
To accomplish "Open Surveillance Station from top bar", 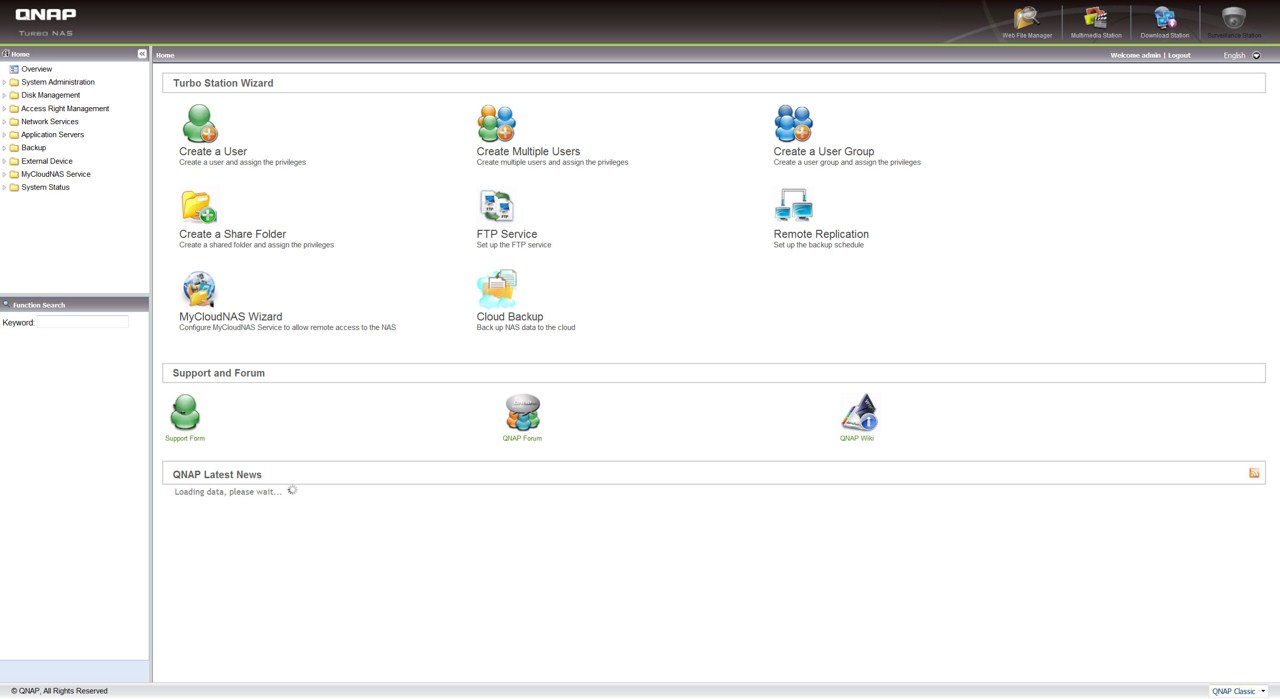I will pos(1234,19).
